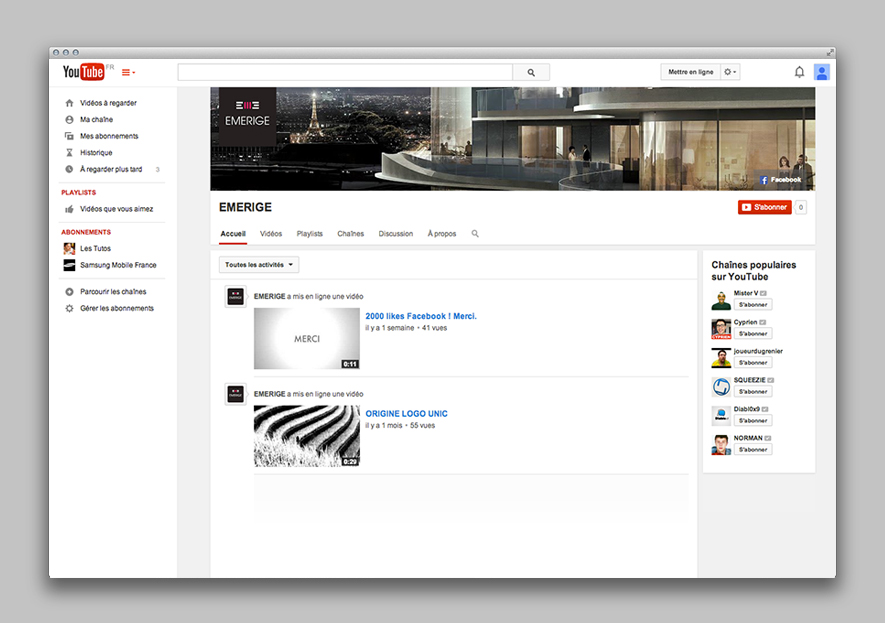Click the channel search magnifier icon
This screenshot has height=623, width=885.
475,234
